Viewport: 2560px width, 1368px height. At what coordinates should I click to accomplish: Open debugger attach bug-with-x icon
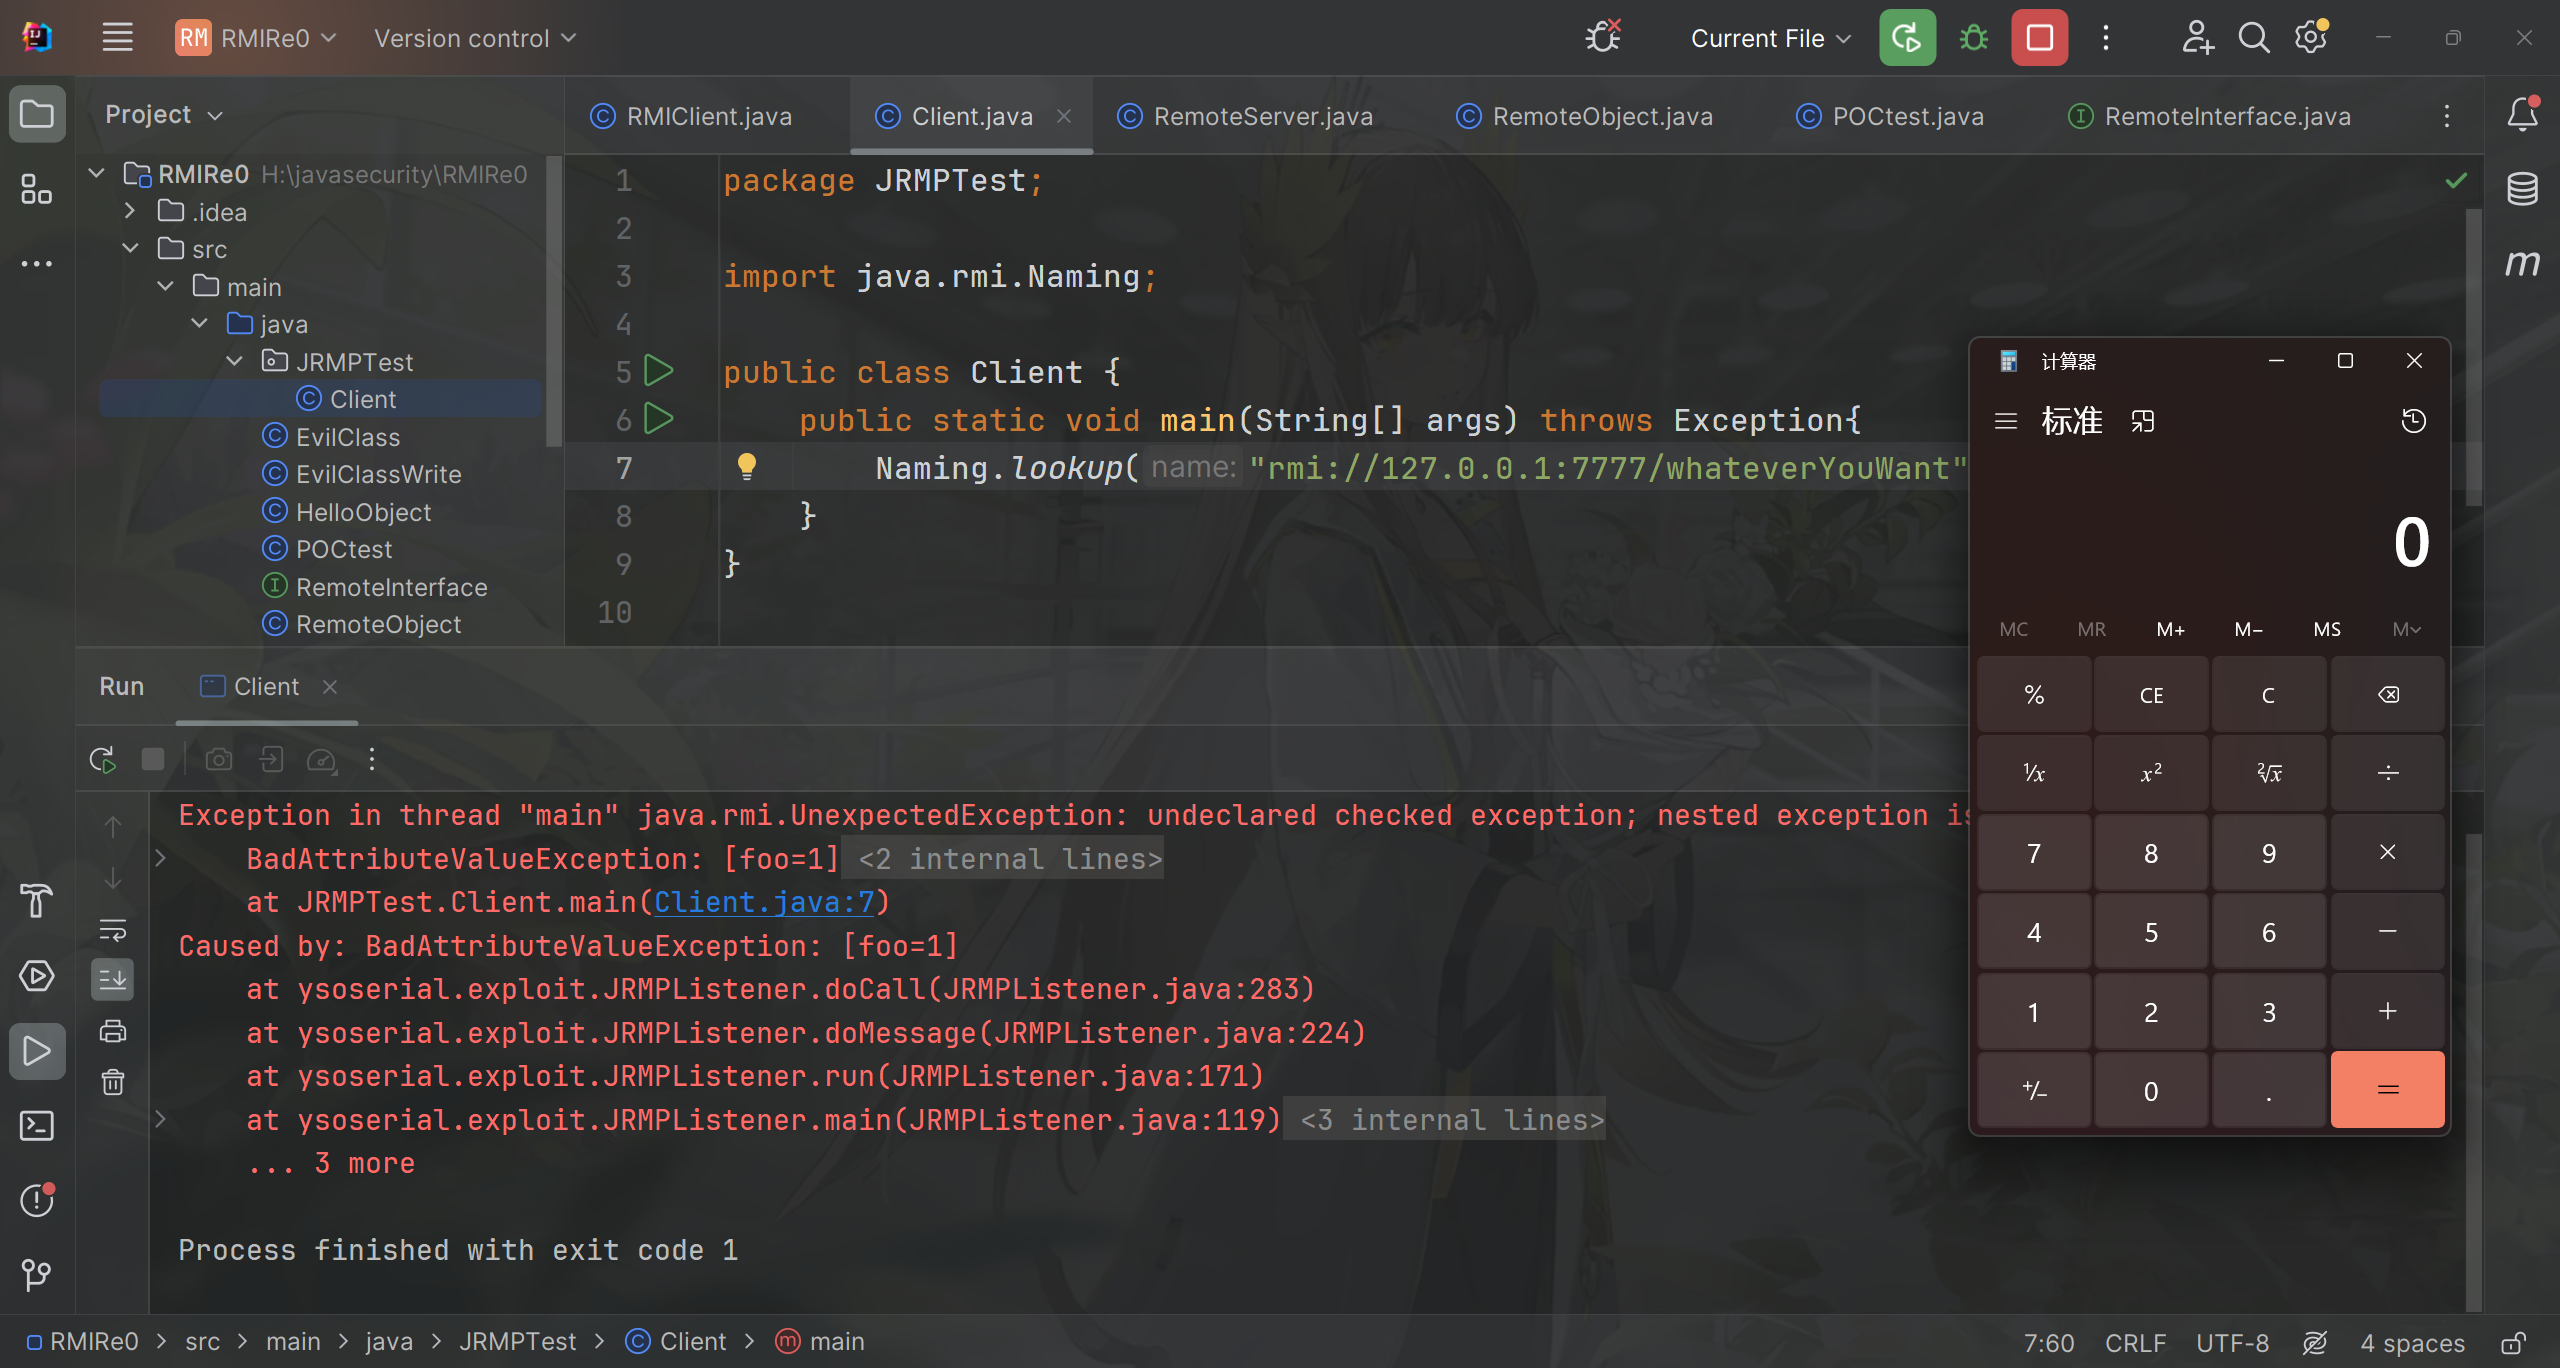[x=1603, y=38]
